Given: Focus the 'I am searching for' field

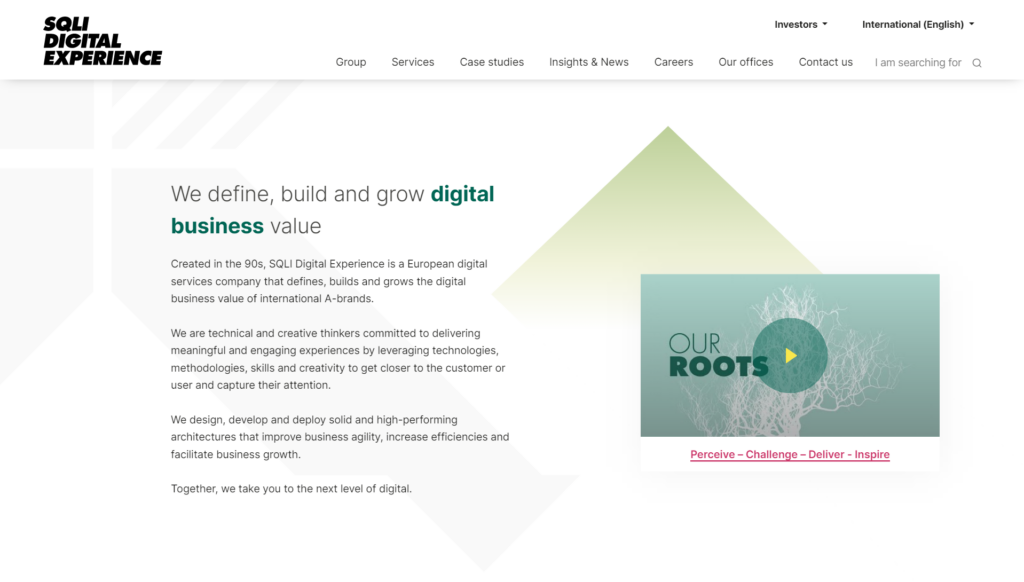Looking at the screenshot, I should coord(918,63).
